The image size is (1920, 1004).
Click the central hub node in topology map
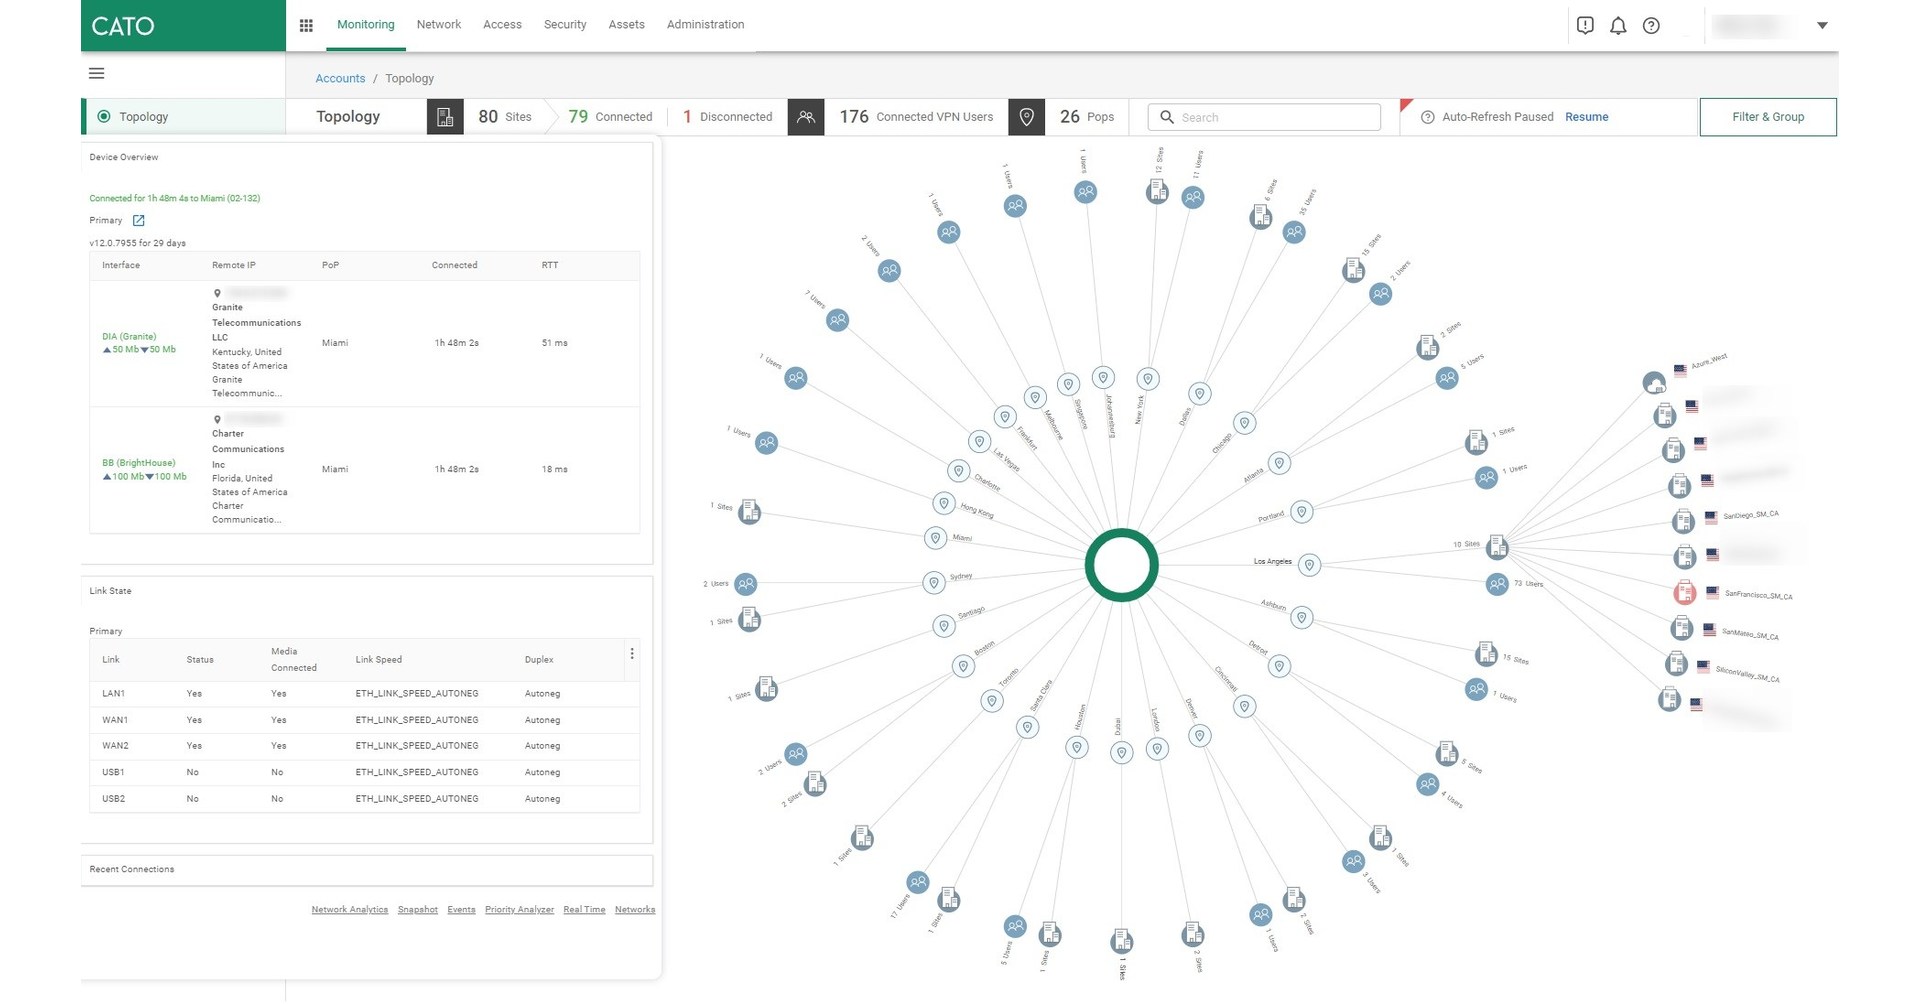[1122, 564]
